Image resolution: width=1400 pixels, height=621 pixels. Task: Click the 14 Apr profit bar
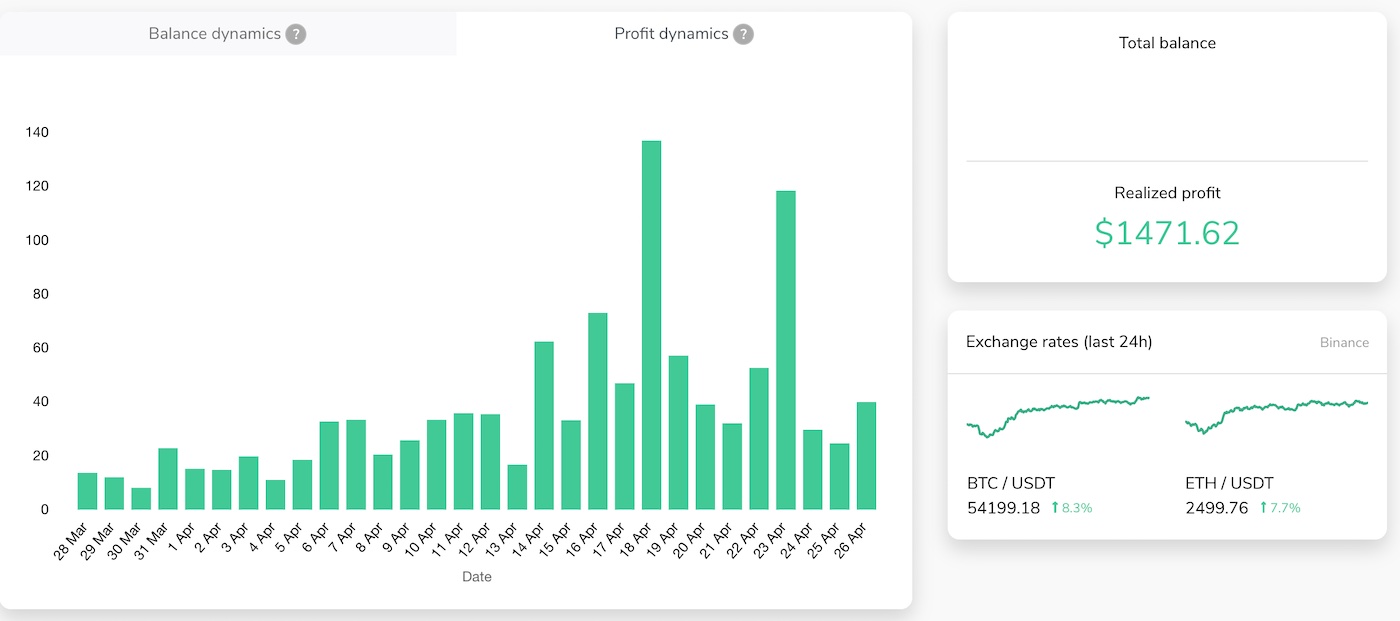[x=544, y=425]
